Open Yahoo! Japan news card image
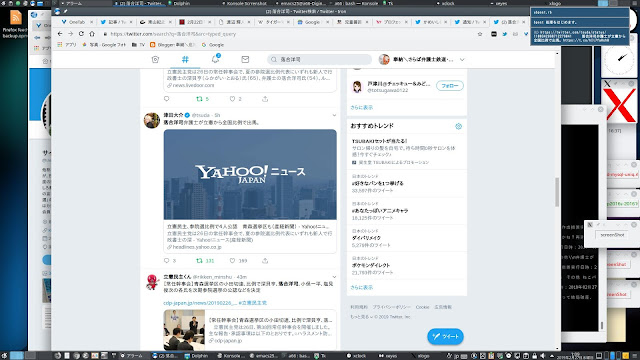The image size is (640, 360). coord(250,175)
